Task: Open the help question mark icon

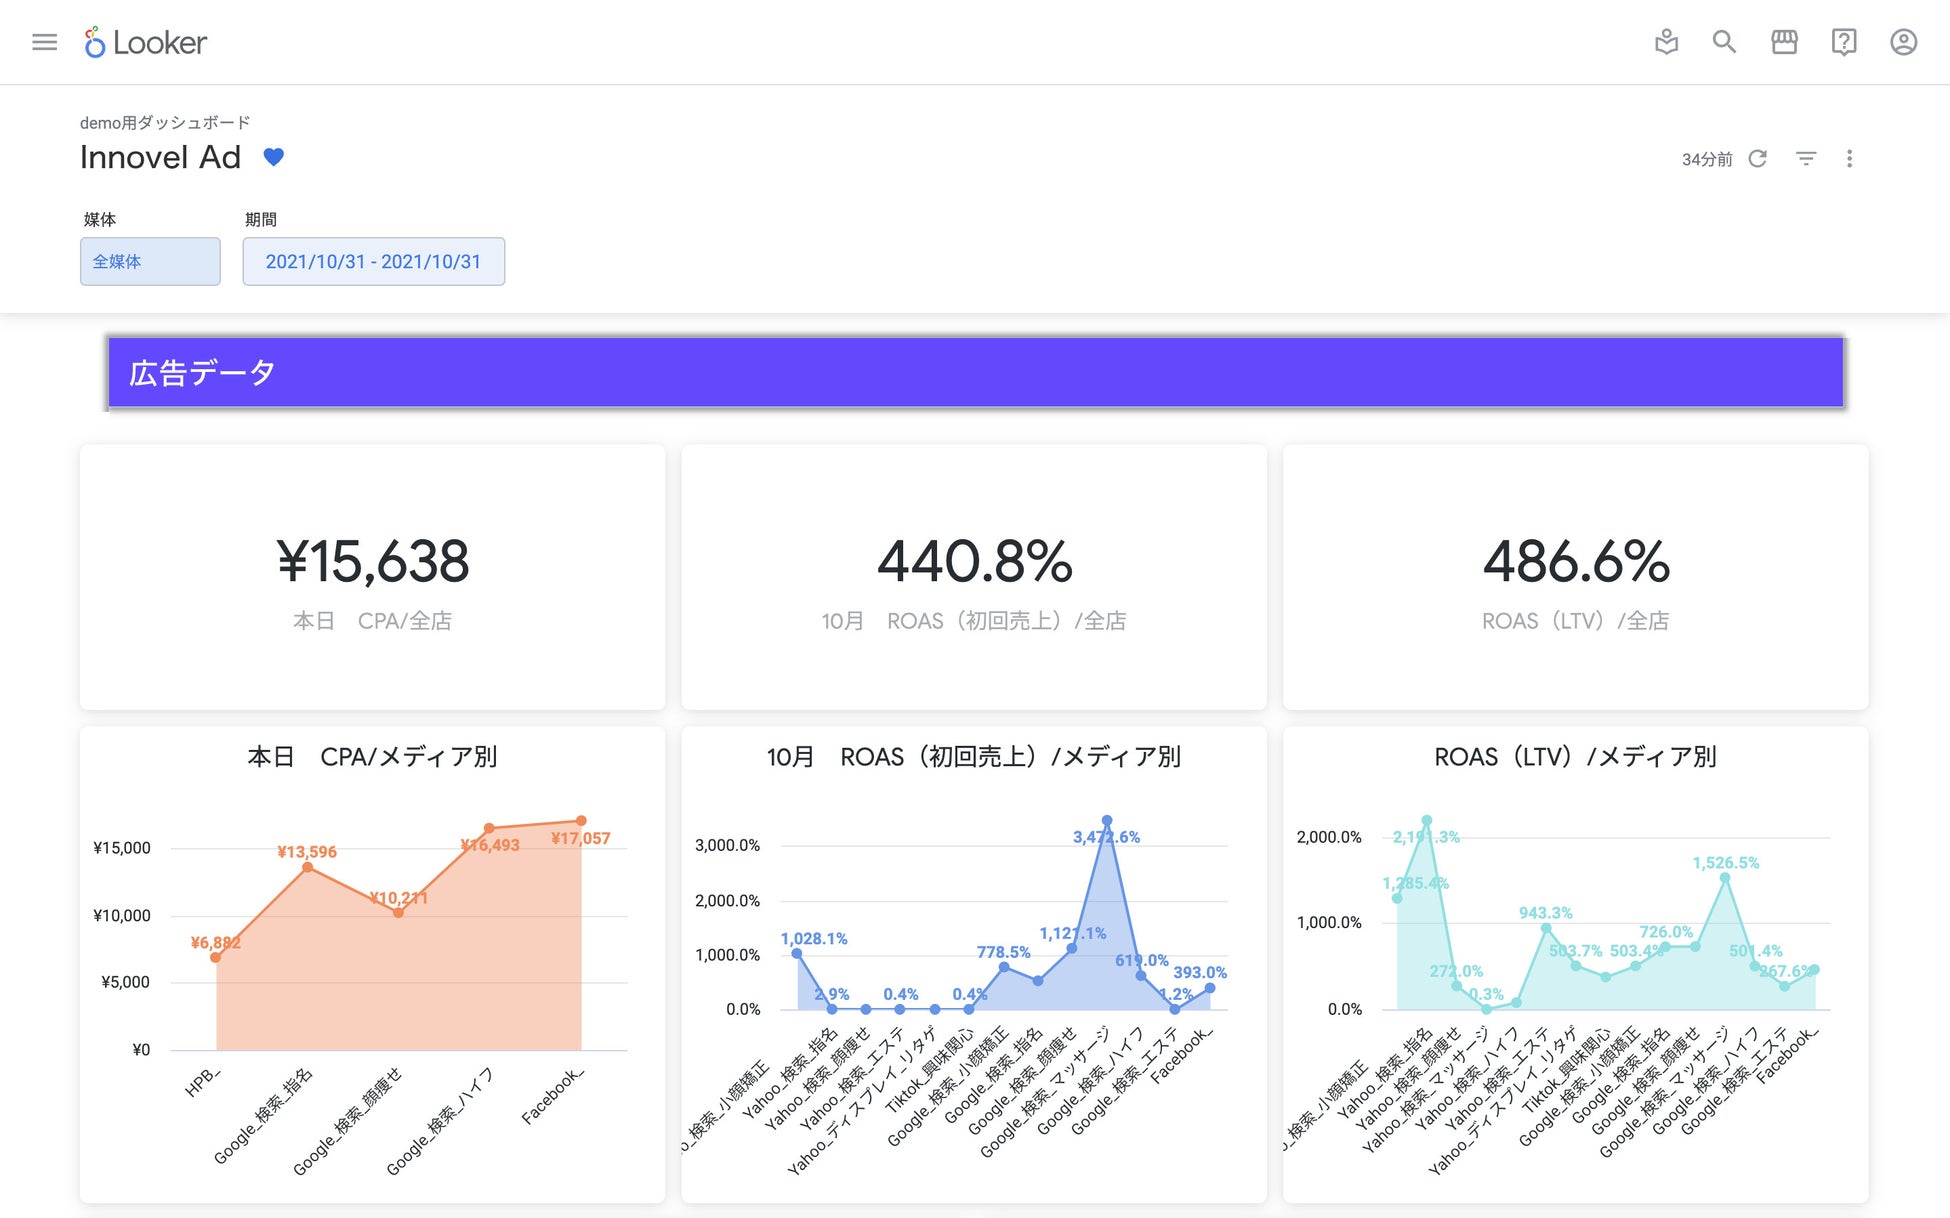Action: [1843, 42]
